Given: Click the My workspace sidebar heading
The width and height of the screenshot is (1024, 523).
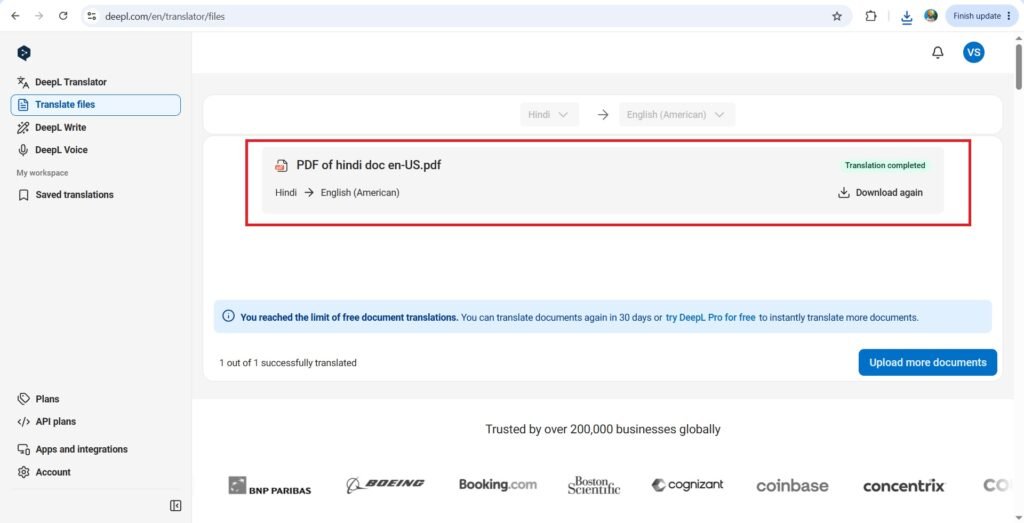Looking at the screenshot, I should pyautogui.click(x=42, y=173).
